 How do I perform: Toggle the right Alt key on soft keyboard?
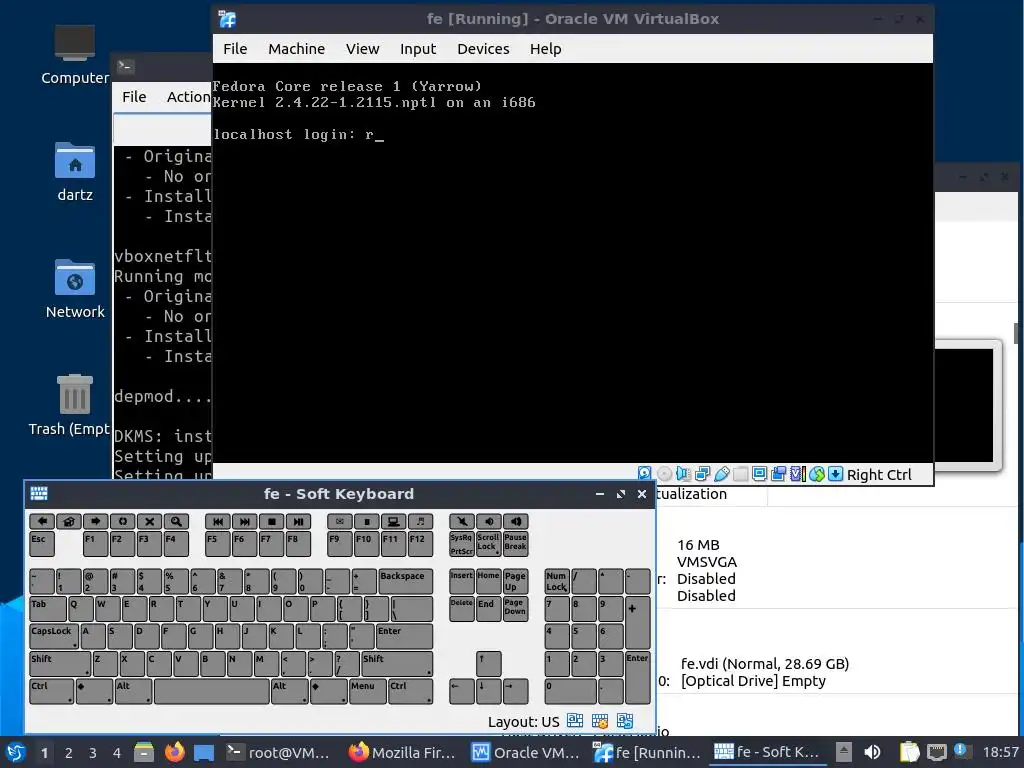[289, 691]
